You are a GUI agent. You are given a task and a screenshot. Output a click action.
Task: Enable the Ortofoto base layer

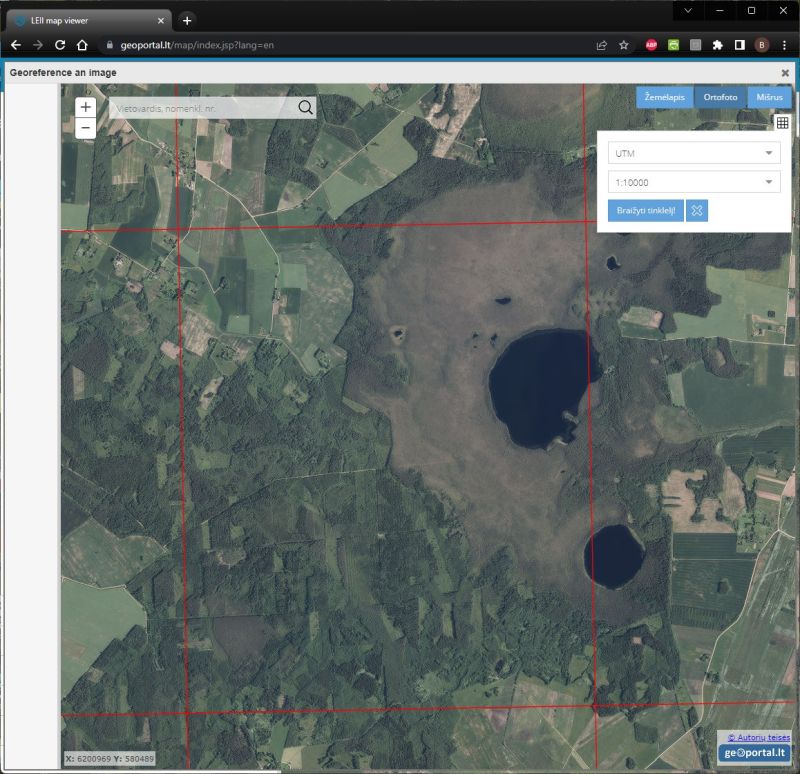[x=720, y=97]
